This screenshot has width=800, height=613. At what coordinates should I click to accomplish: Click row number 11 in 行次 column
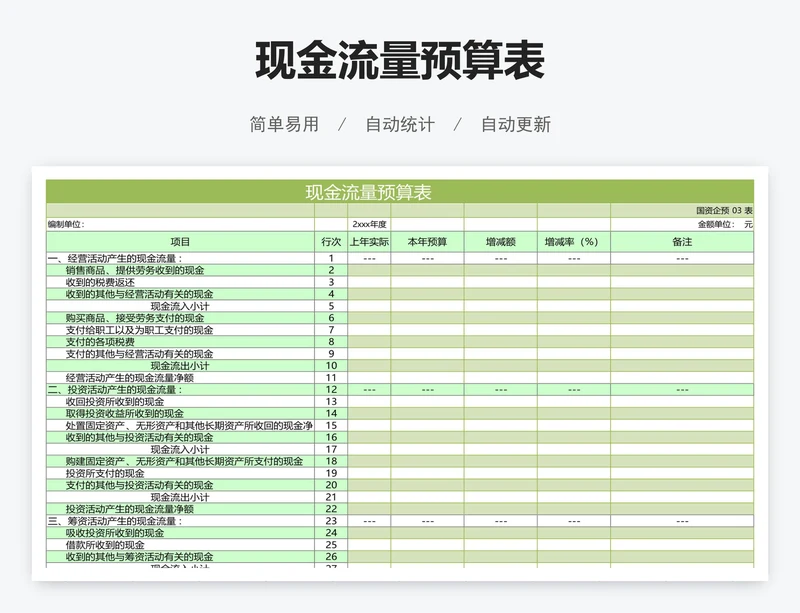pyautogui.click(x=331, y=378)
